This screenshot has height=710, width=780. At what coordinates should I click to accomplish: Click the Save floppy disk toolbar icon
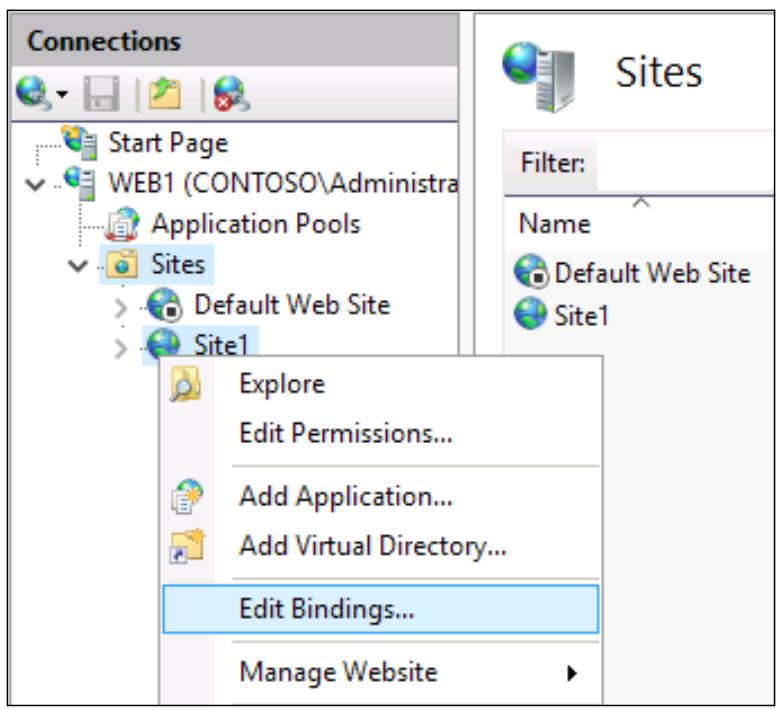click(x=102, y=93)
